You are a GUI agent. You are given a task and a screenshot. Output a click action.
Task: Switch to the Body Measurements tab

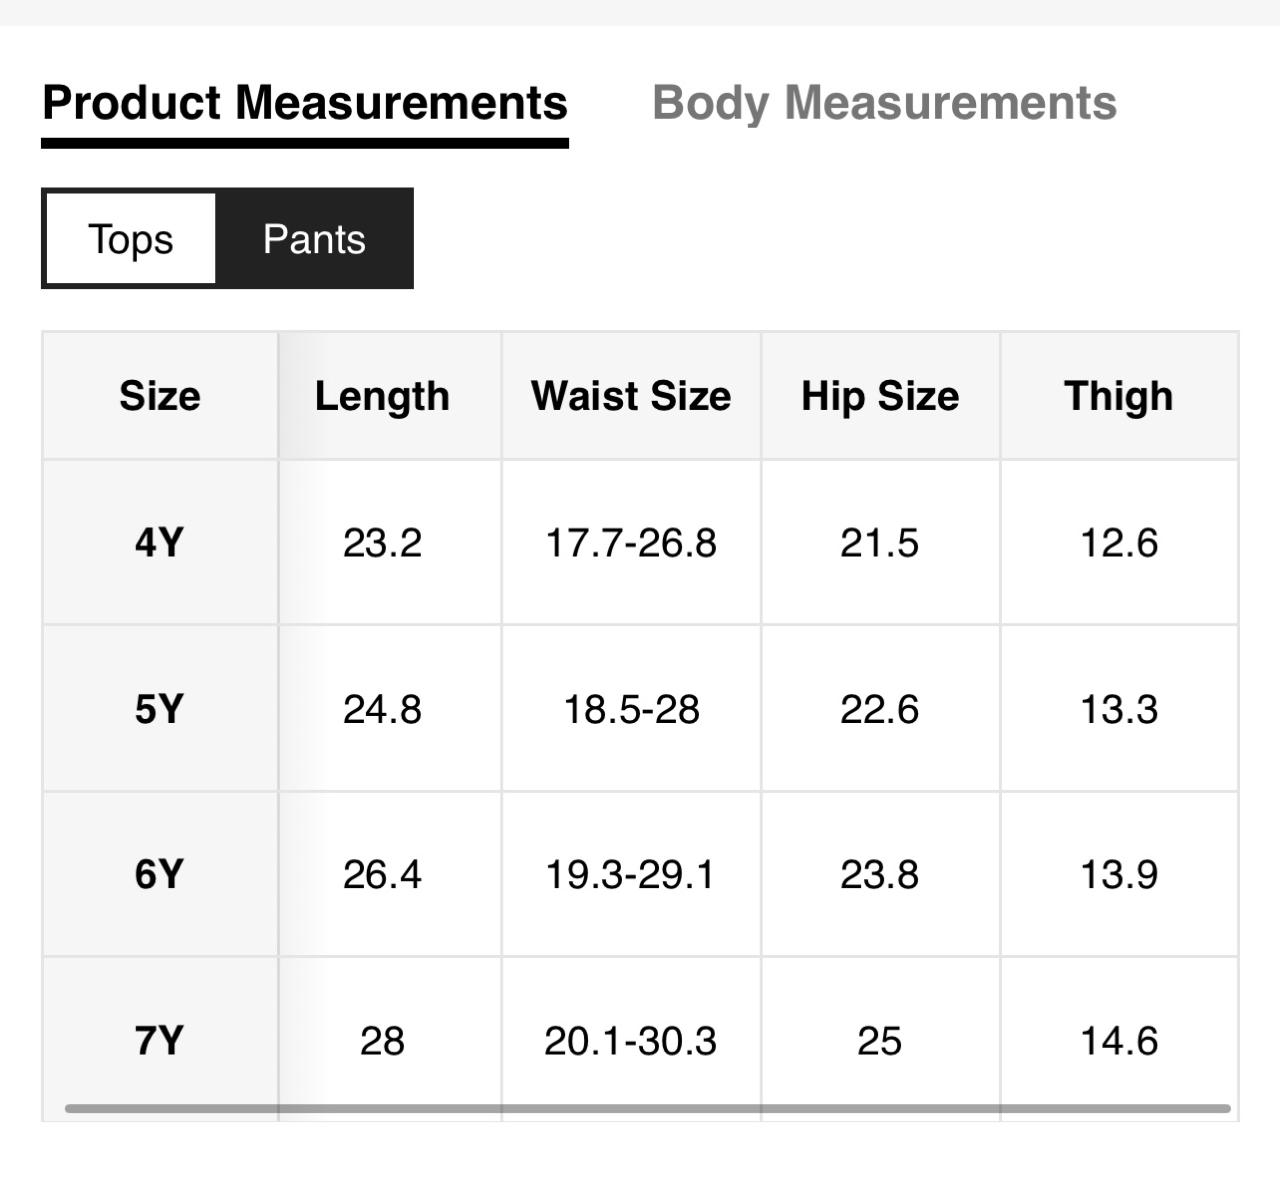(884, 103)
